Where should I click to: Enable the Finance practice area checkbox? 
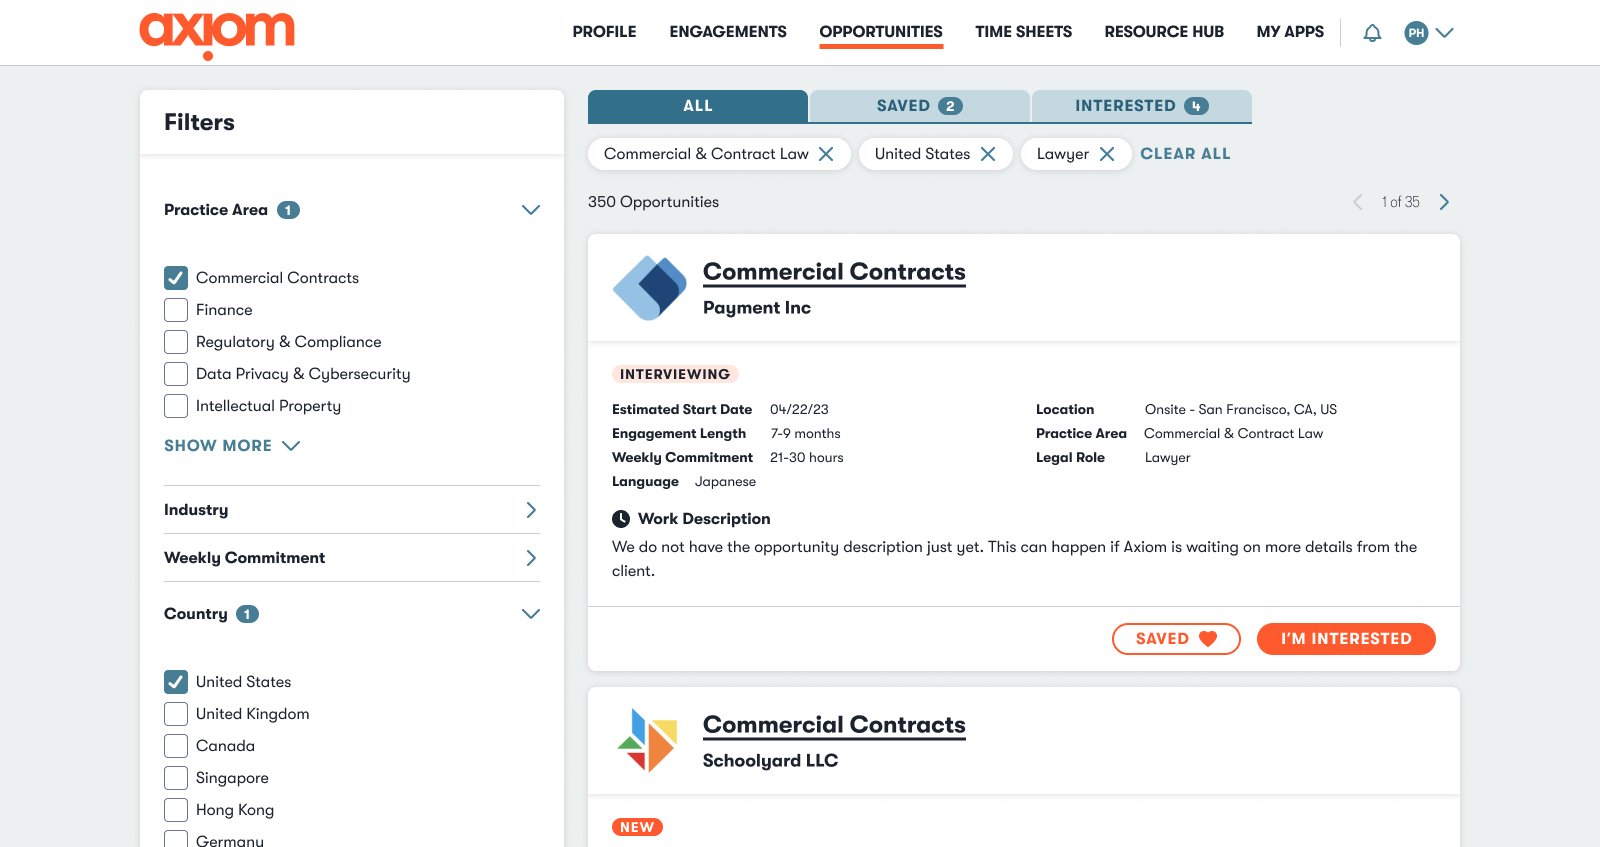pyautogui.click(x=176, y=310)
